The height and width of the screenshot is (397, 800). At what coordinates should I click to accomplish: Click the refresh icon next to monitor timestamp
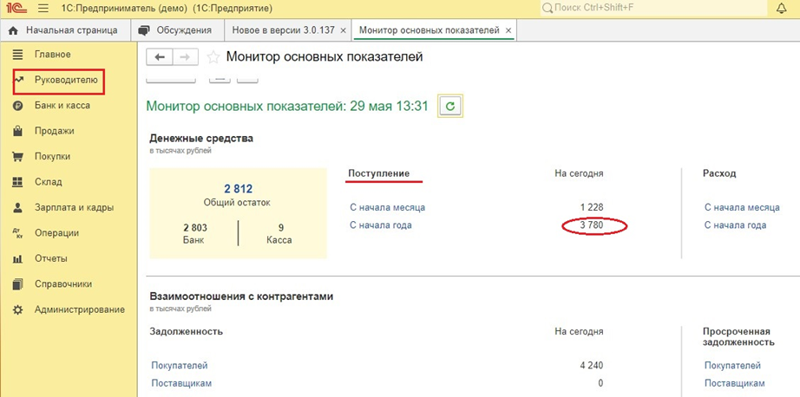coord(450,106)
